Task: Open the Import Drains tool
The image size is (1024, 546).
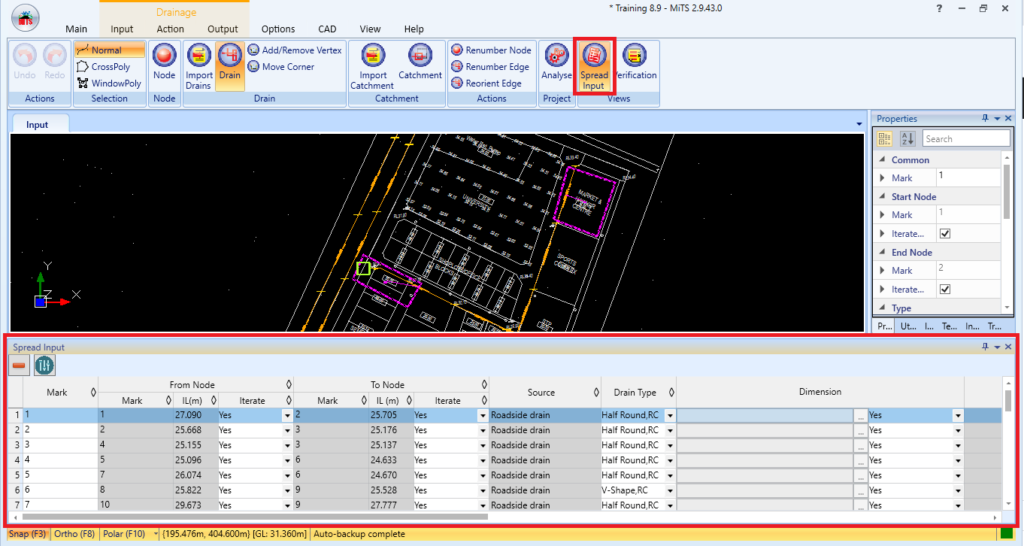Action: (199, 67)
